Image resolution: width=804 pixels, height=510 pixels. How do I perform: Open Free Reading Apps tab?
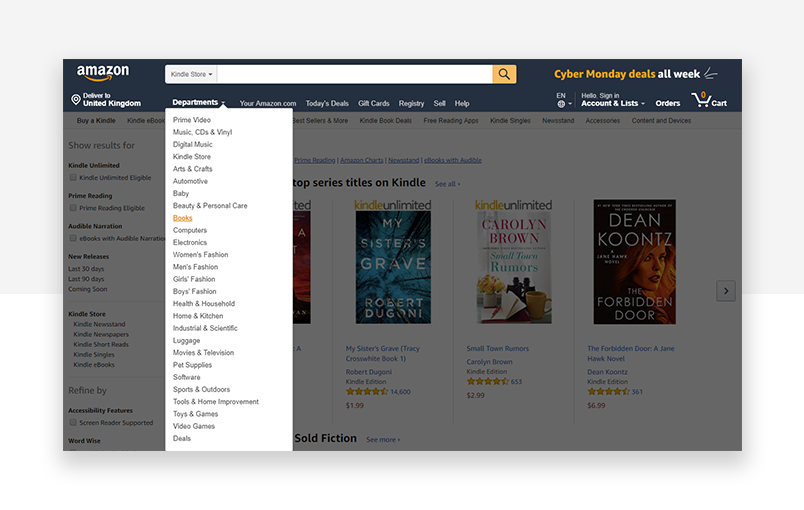[451, 120]
